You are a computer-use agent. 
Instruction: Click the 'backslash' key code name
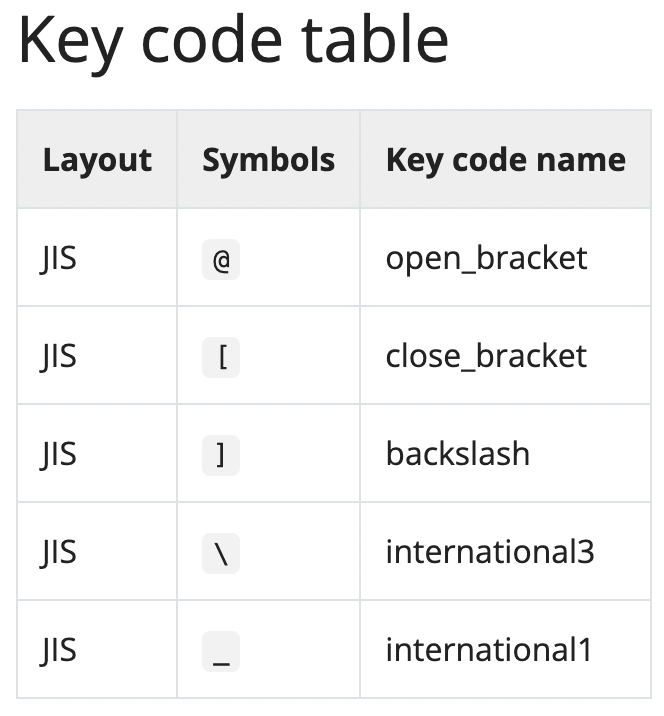(457, 454)
